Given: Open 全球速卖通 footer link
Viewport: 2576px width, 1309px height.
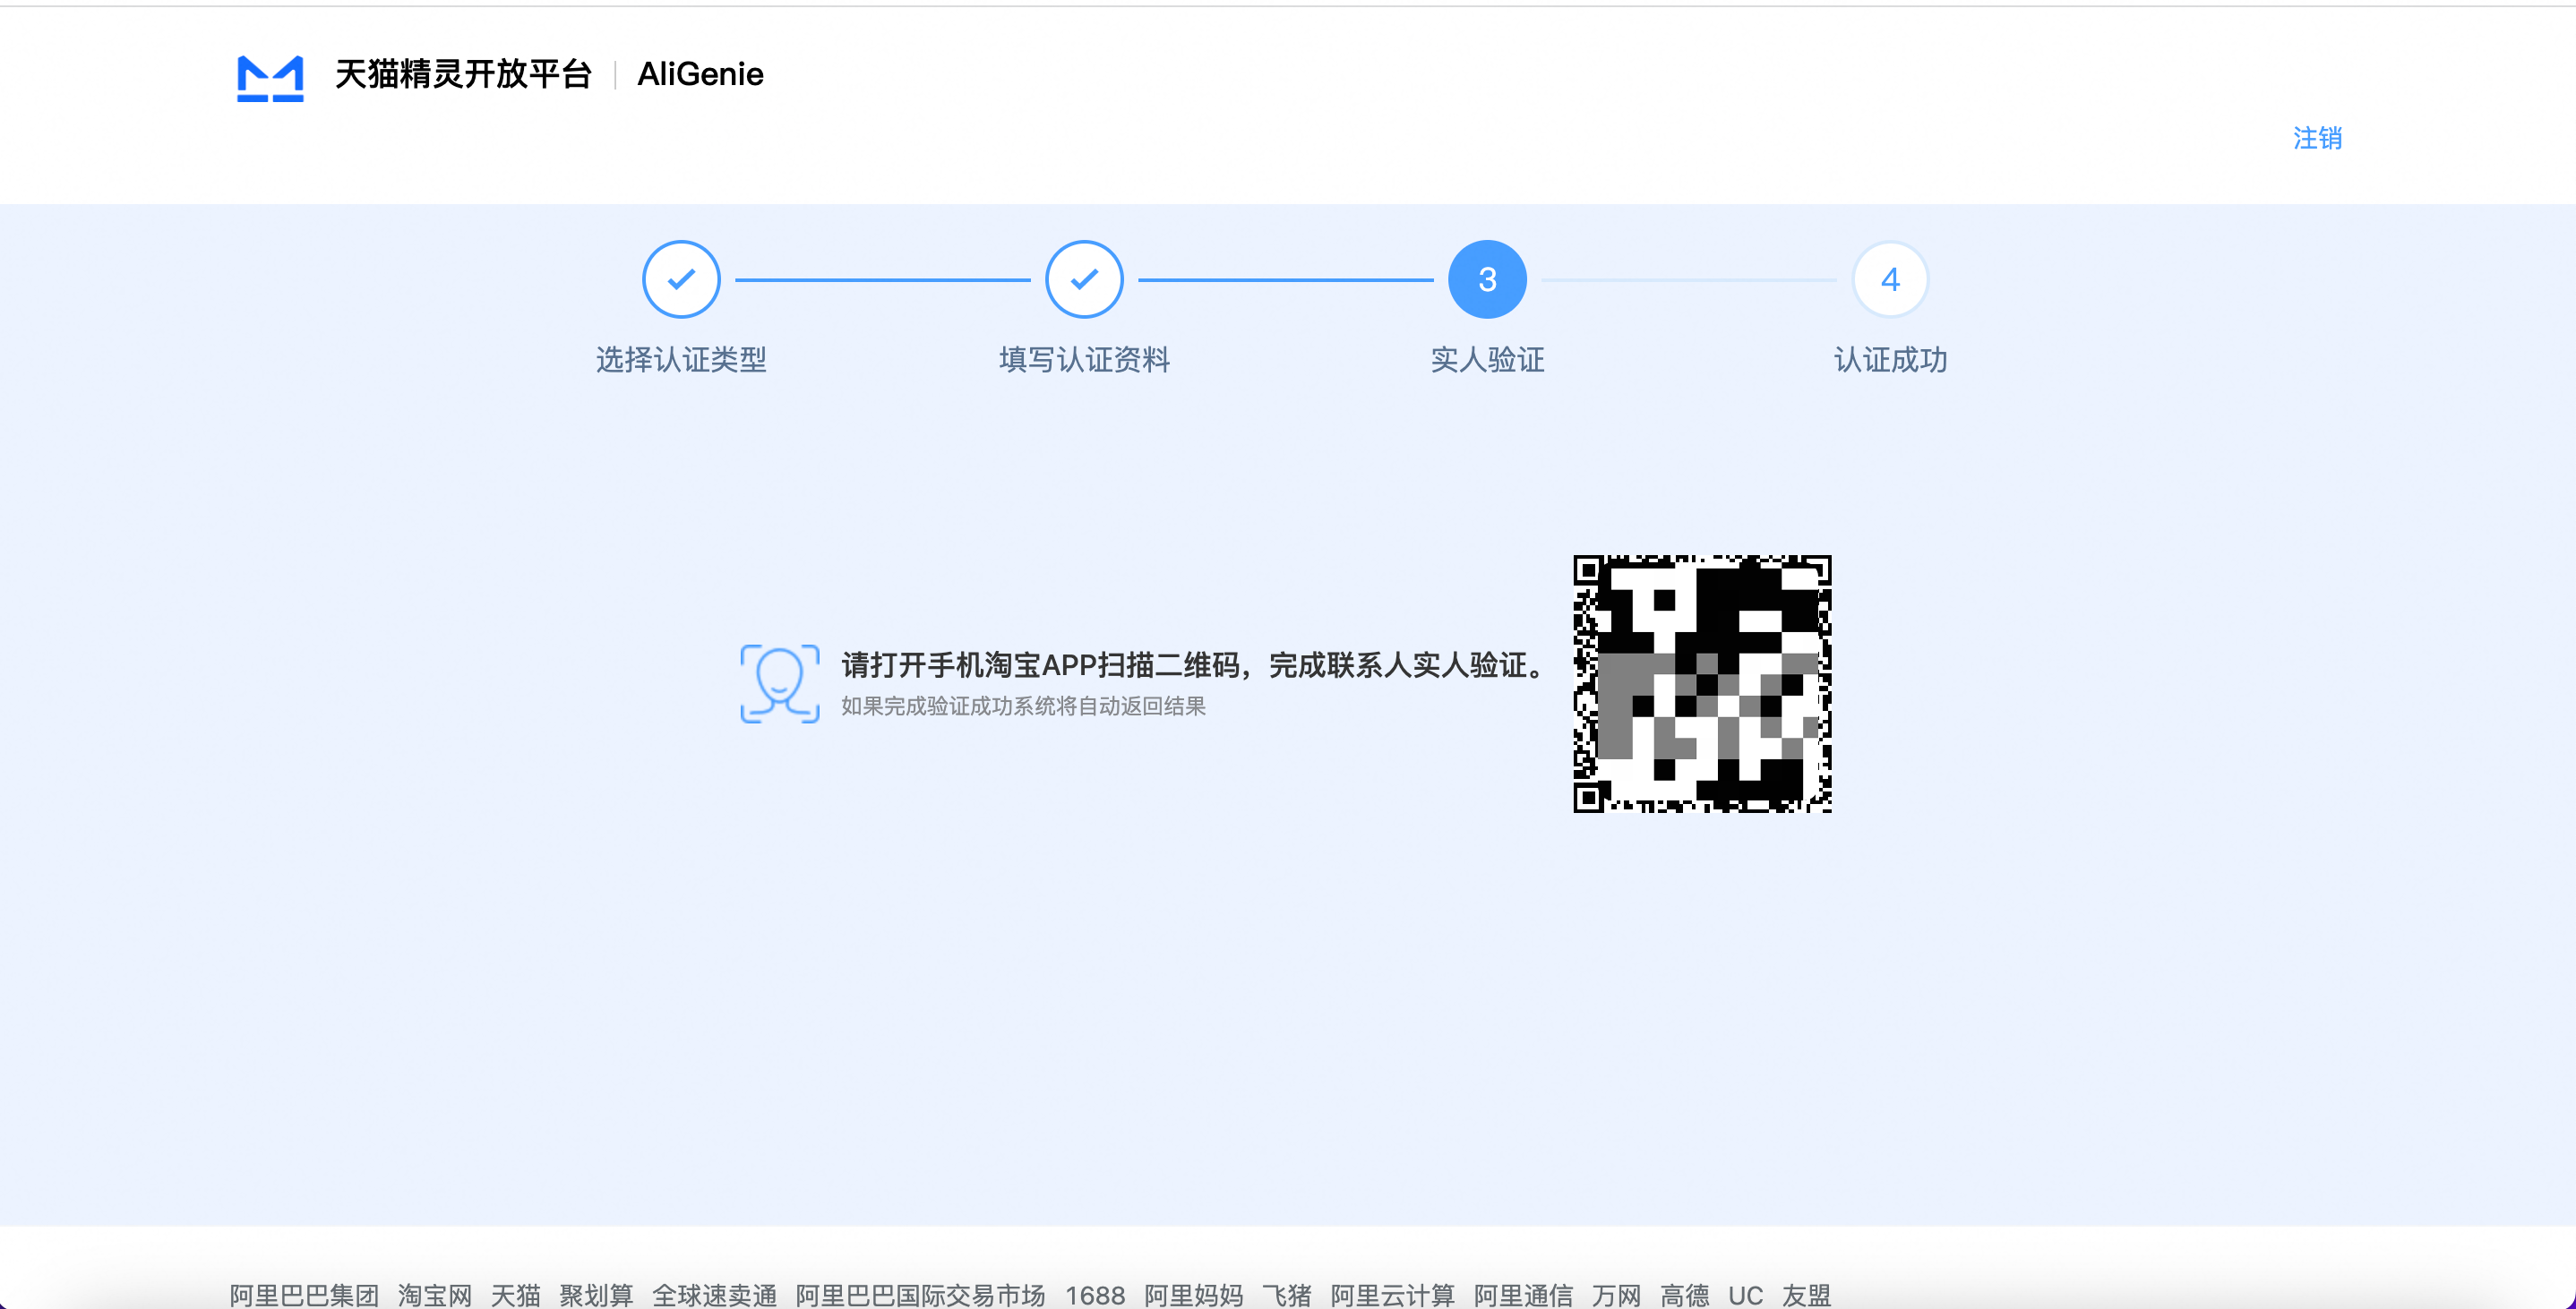Looking at the screenshot, I should point(715,1295).
